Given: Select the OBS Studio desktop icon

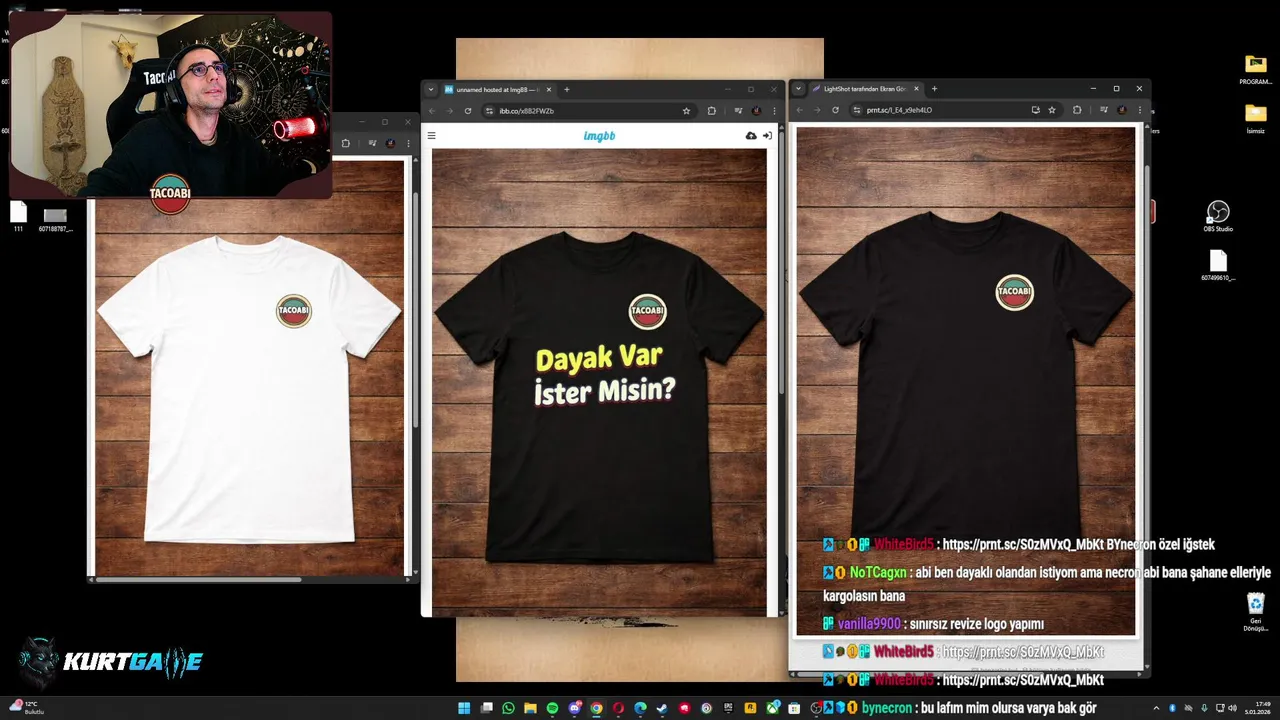Looking at the screenshot, I should 1218,216.
